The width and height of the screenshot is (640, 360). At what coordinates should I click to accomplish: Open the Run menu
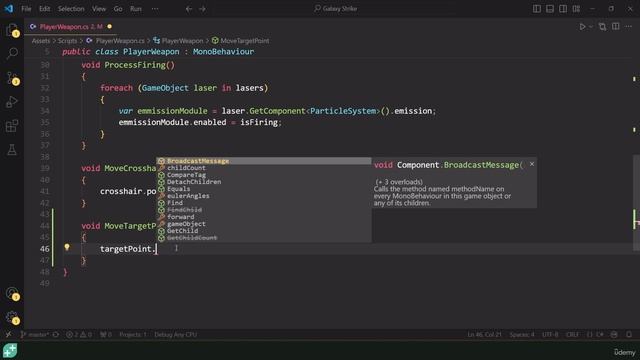[136, 9]
